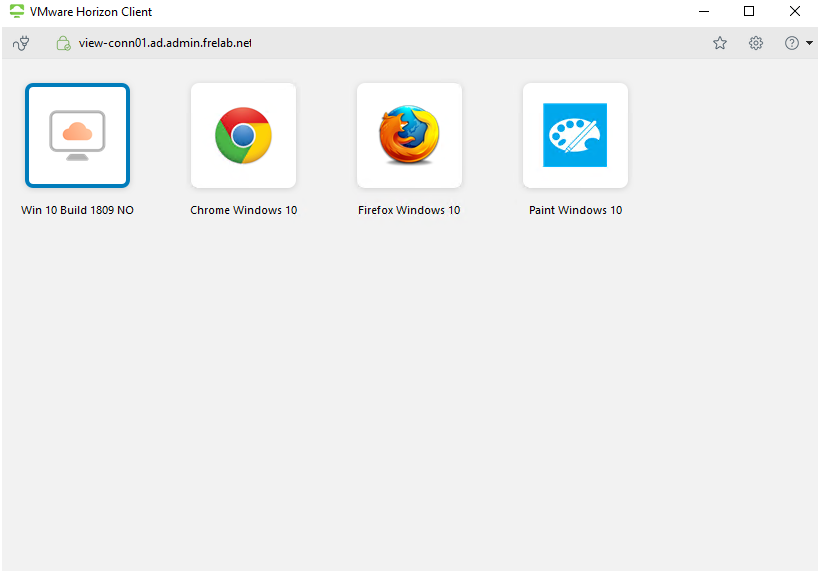Click the help question mark icon
The height and width of the screenshot is (576, 822).
tap(792, 43)
